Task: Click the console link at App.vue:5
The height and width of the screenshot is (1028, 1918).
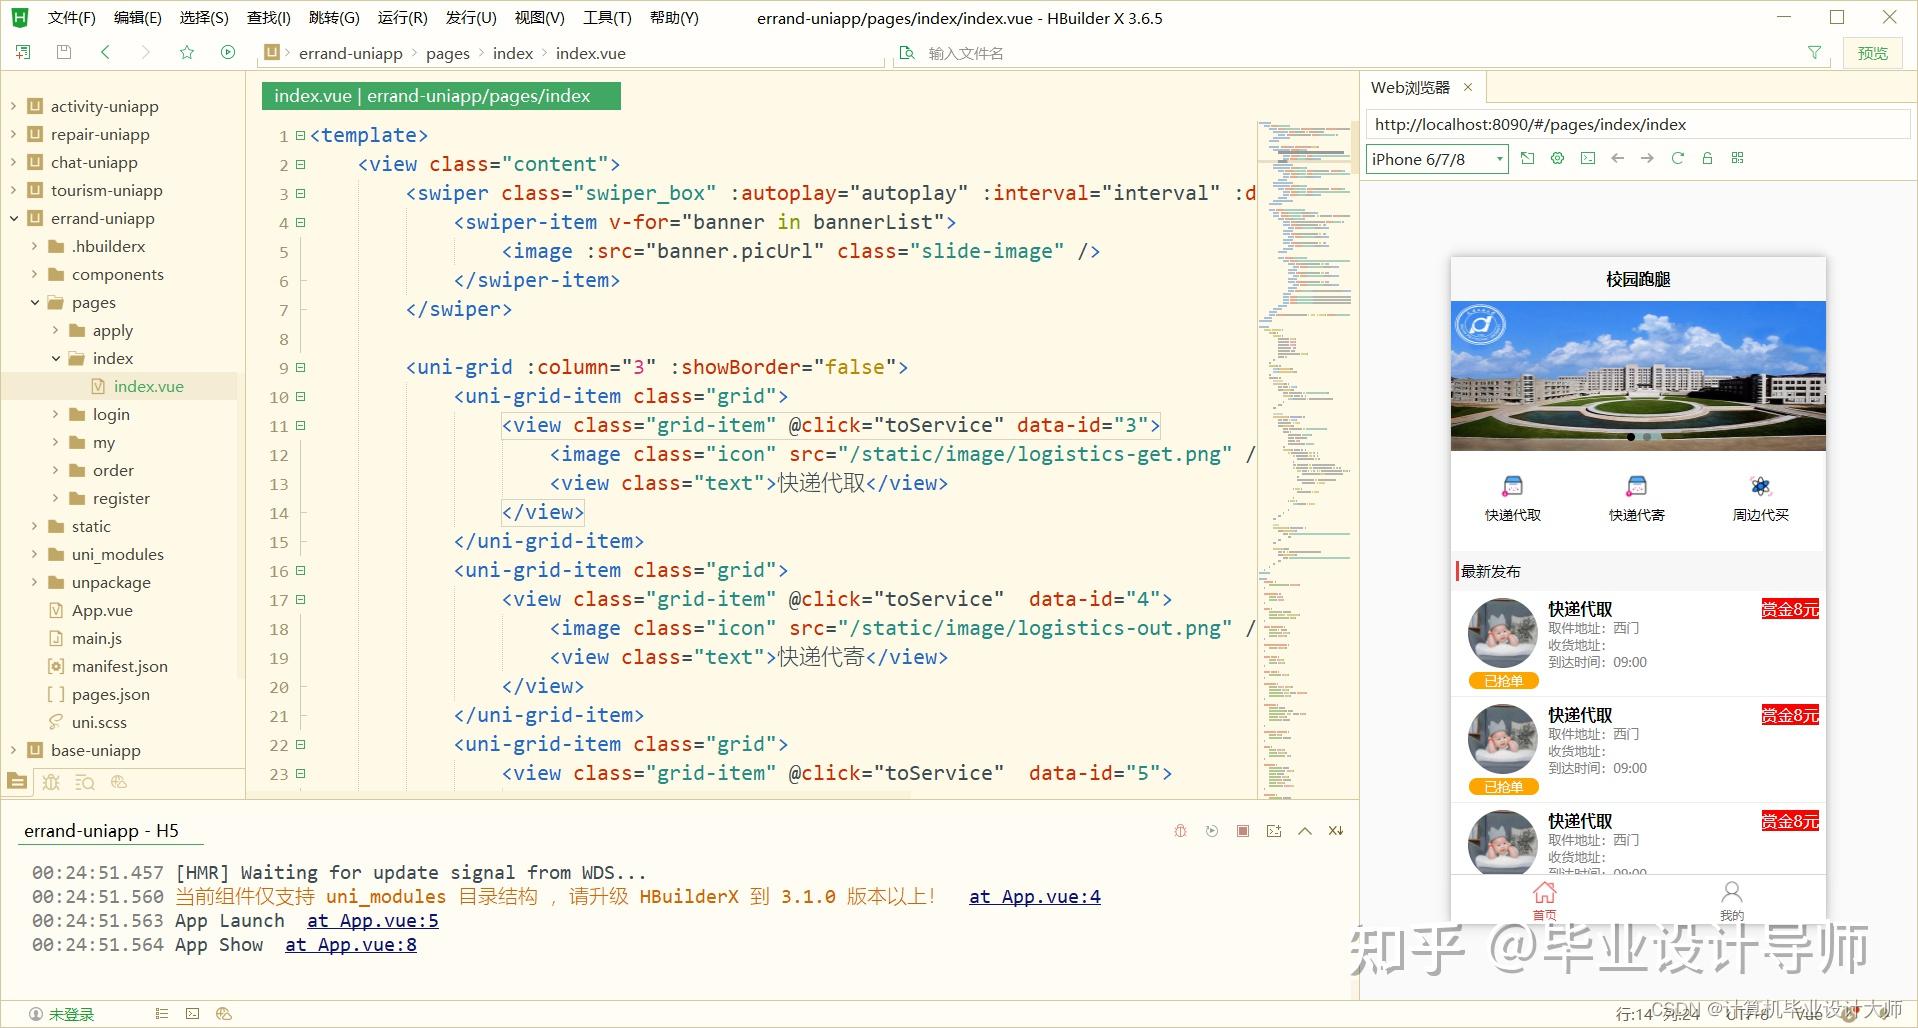Action: point(372,921)
